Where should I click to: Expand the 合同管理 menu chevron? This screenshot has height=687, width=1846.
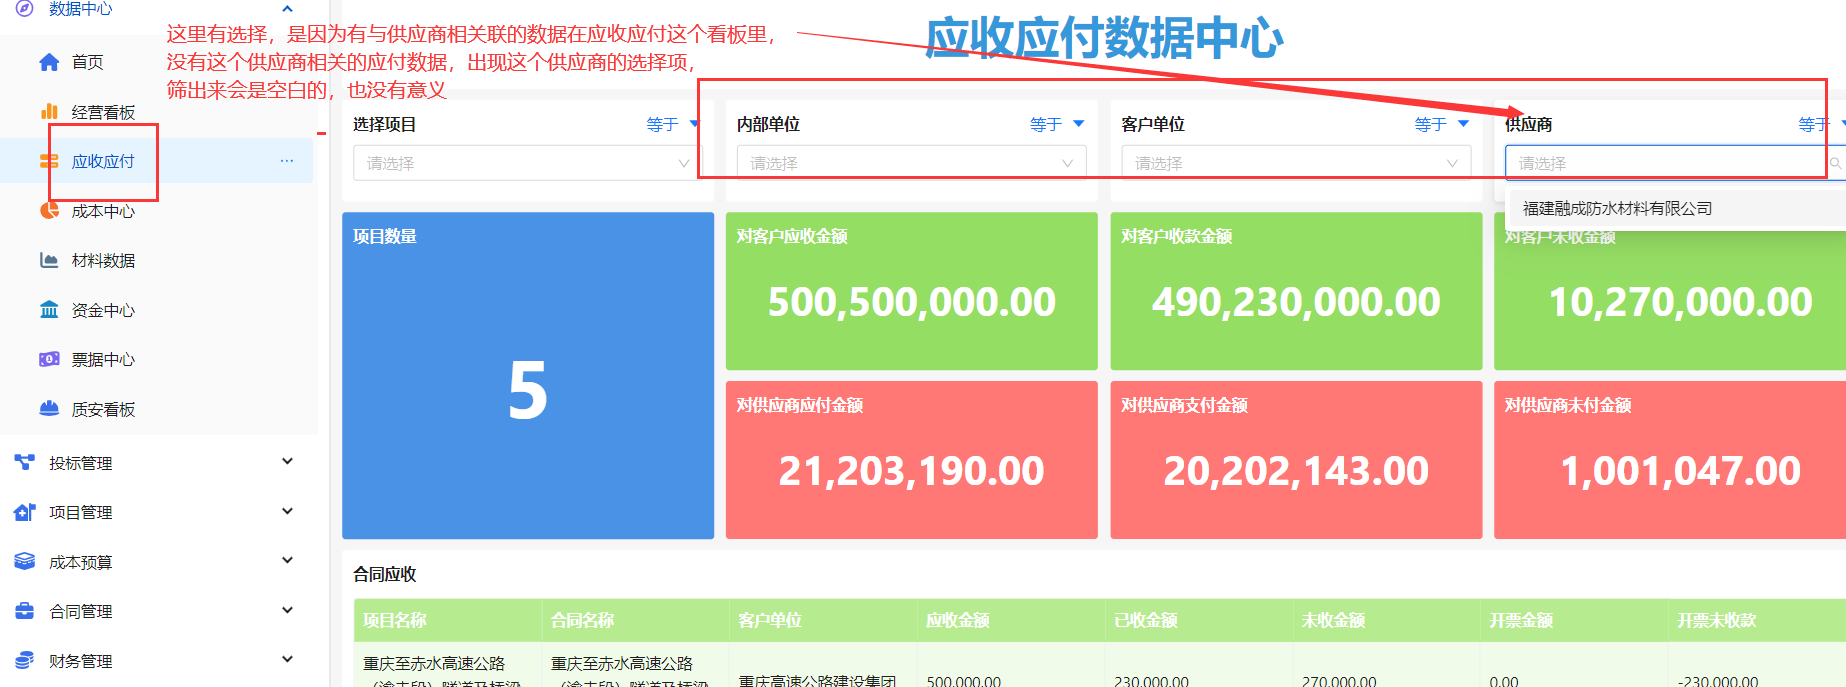click(288, 610)
